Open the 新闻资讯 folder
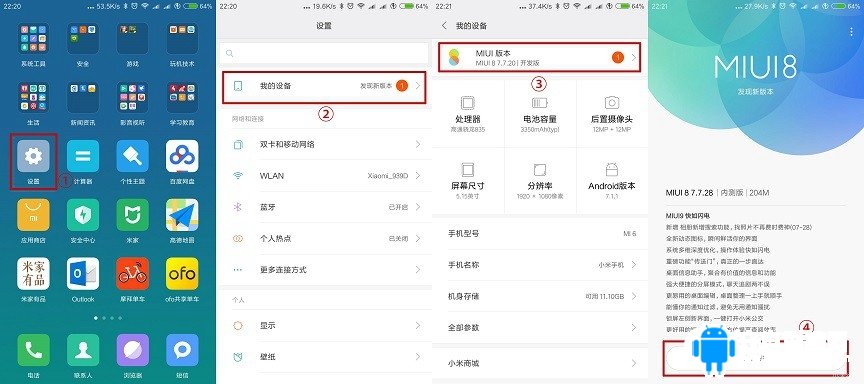The height and width of the screenshot is (384, 864). coord(83,98)
